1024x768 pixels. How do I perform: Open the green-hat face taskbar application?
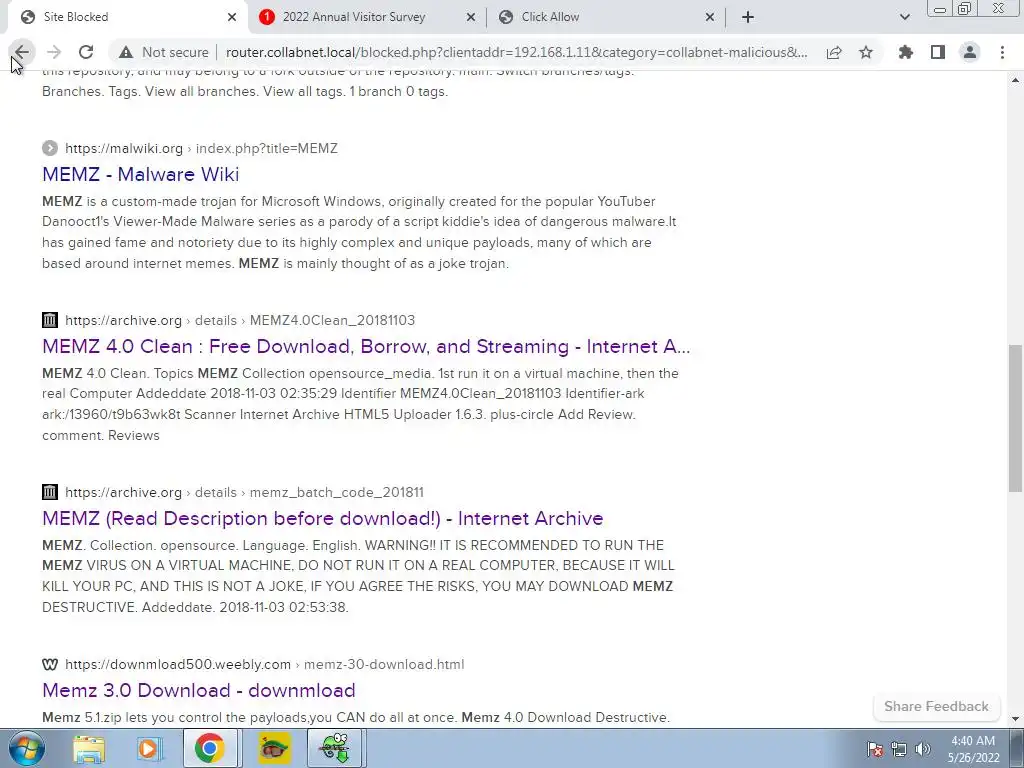click(x=274, y=748)
